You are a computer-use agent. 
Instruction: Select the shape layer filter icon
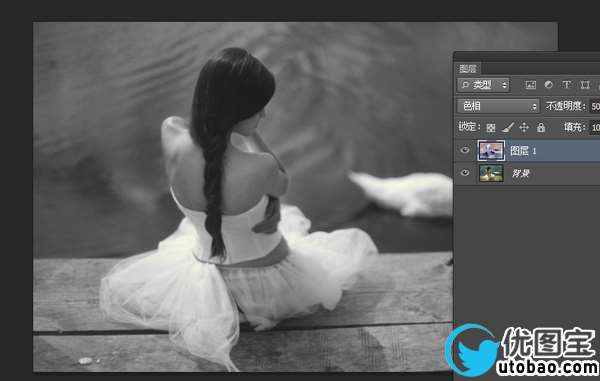pyautogui.click(x=585, y=85)
